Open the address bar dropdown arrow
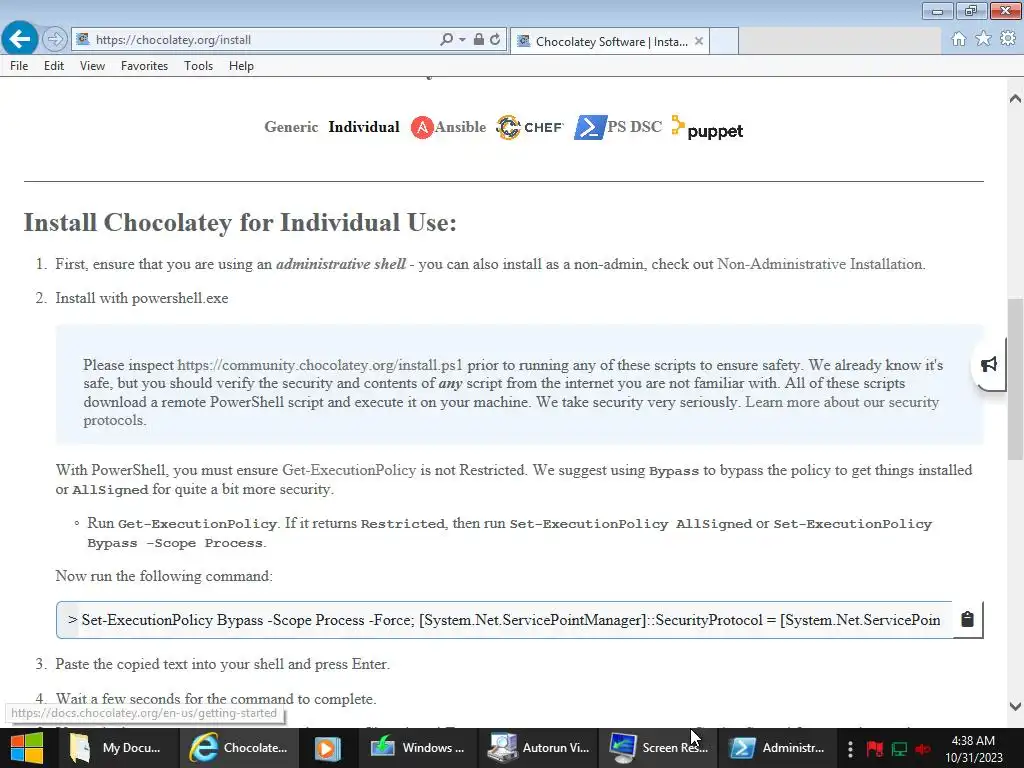 click(462, 39)
